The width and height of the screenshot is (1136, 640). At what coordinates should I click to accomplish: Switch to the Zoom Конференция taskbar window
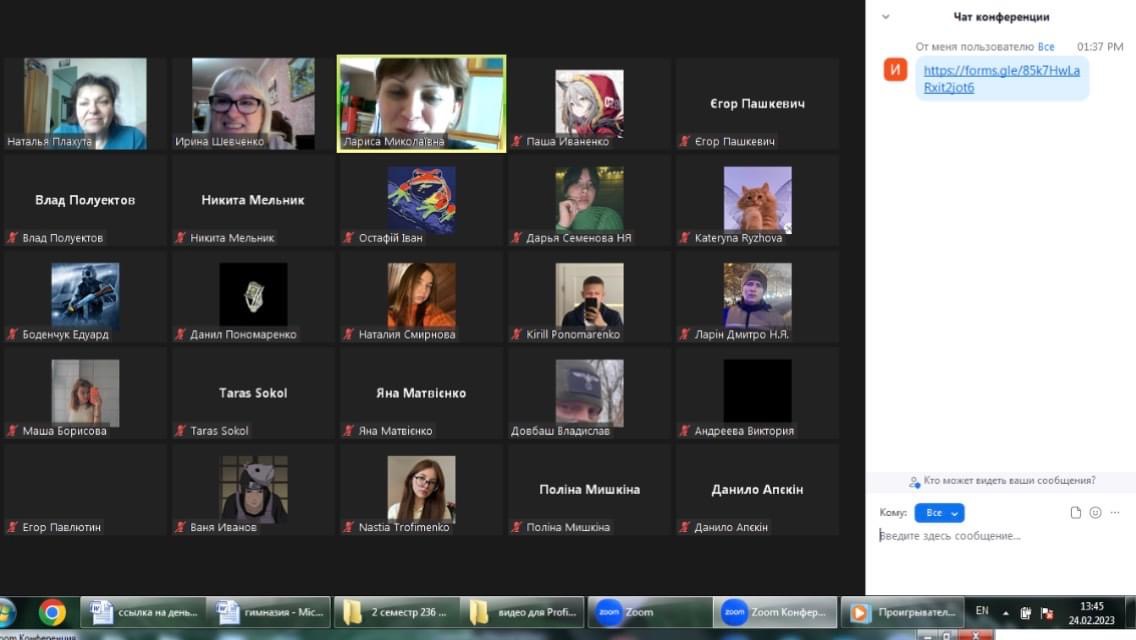pyautogui.click(x=776, y=612)
